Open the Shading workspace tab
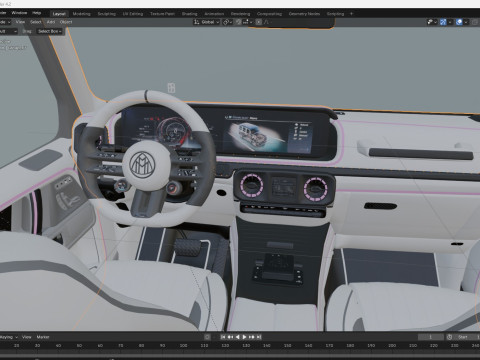 (x=189, y=14)
